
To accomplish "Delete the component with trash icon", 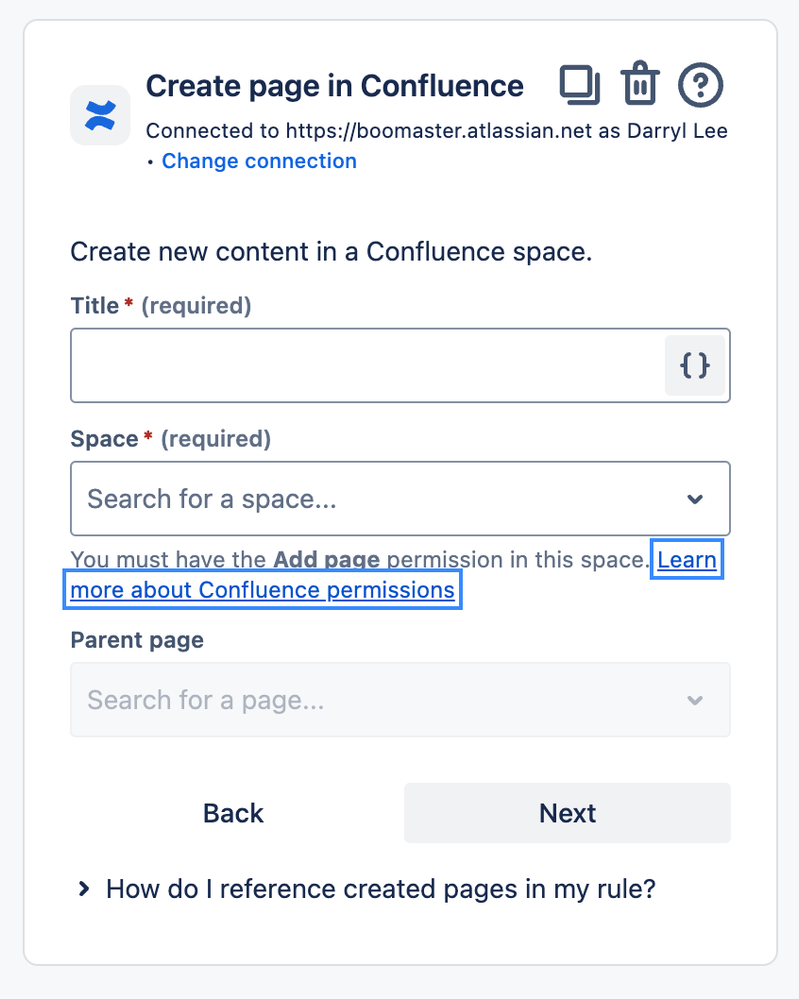I will pyautogui.click(x=640, y=83).
